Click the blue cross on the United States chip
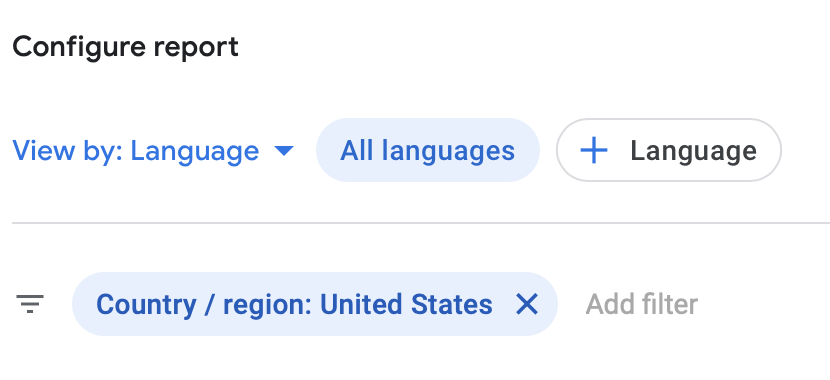Viewport: 830px width, 380px height. (527, 304)
